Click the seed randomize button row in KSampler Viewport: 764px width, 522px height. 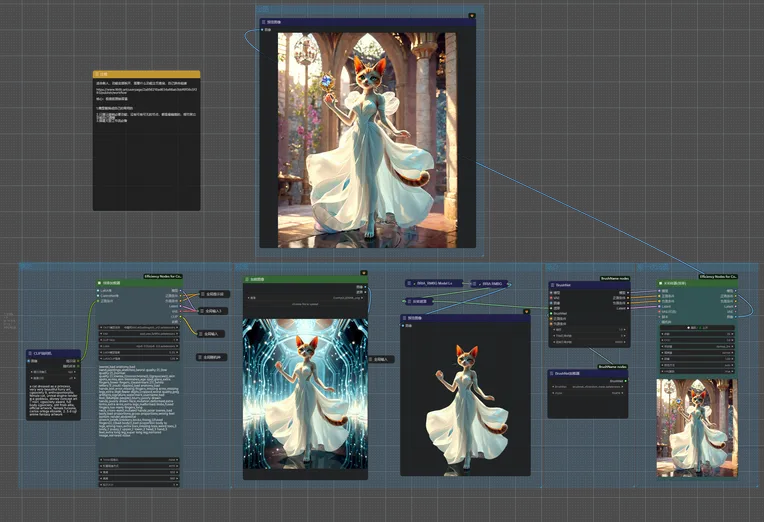pos(697,328)
